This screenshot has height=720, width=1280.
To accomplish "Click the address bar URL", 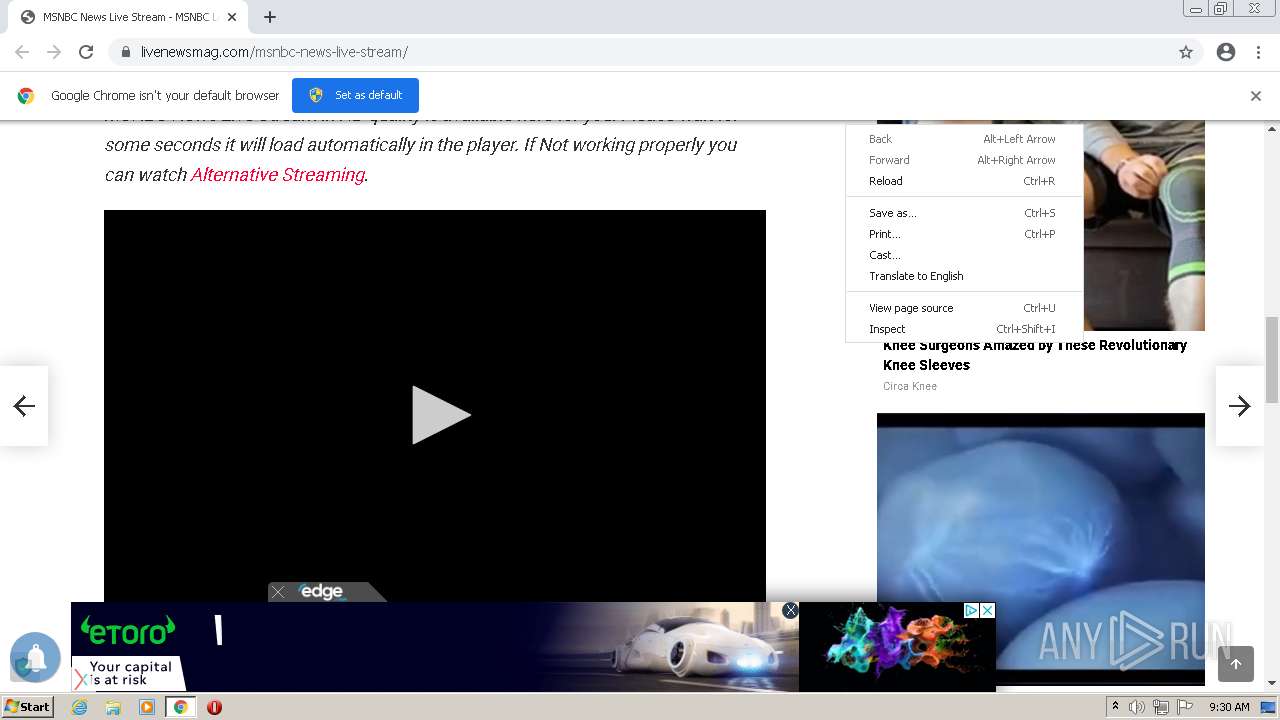I will click(274, 52).
